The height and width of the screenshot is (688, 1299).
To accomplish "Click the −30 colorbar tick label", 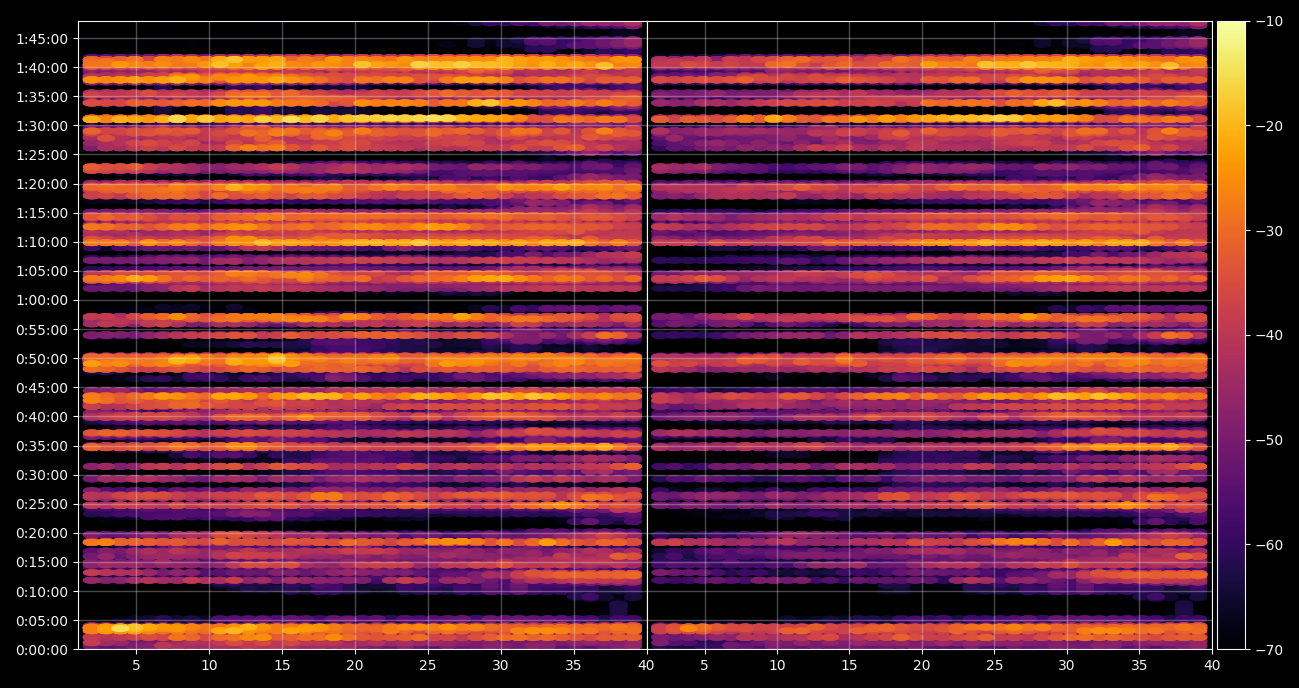I will tap(1269, 231).
